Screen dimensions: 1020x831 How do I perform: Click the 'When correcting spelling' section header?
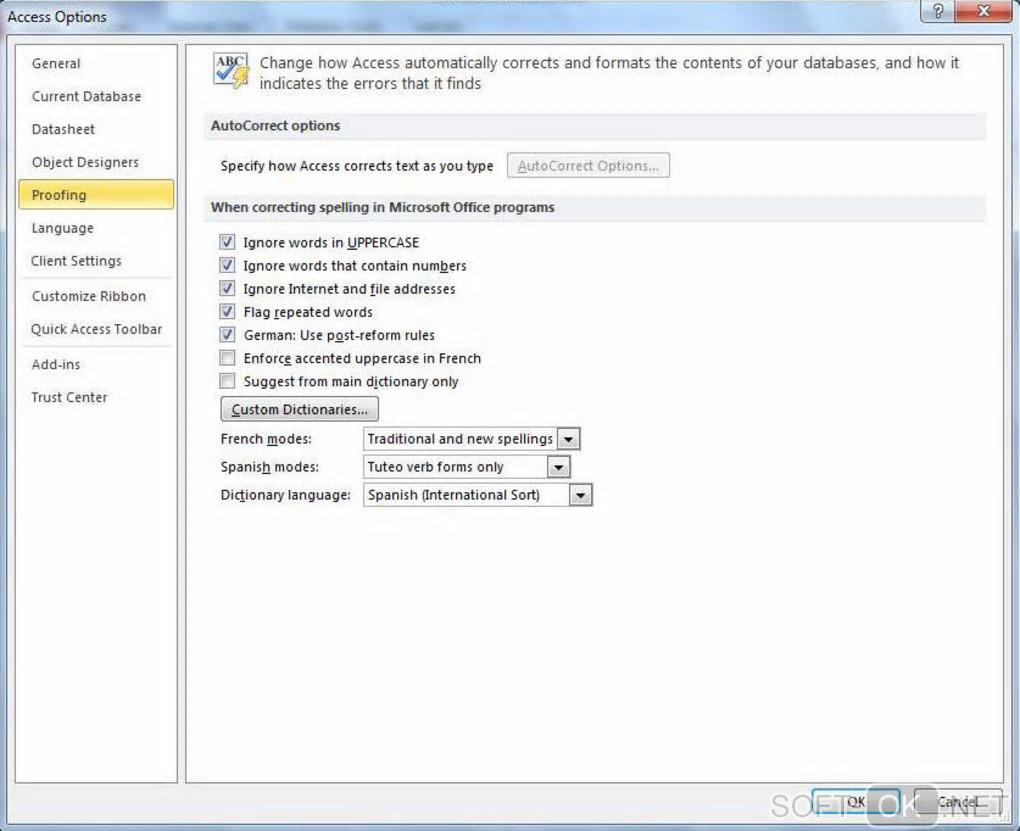(x=595, y=208)
